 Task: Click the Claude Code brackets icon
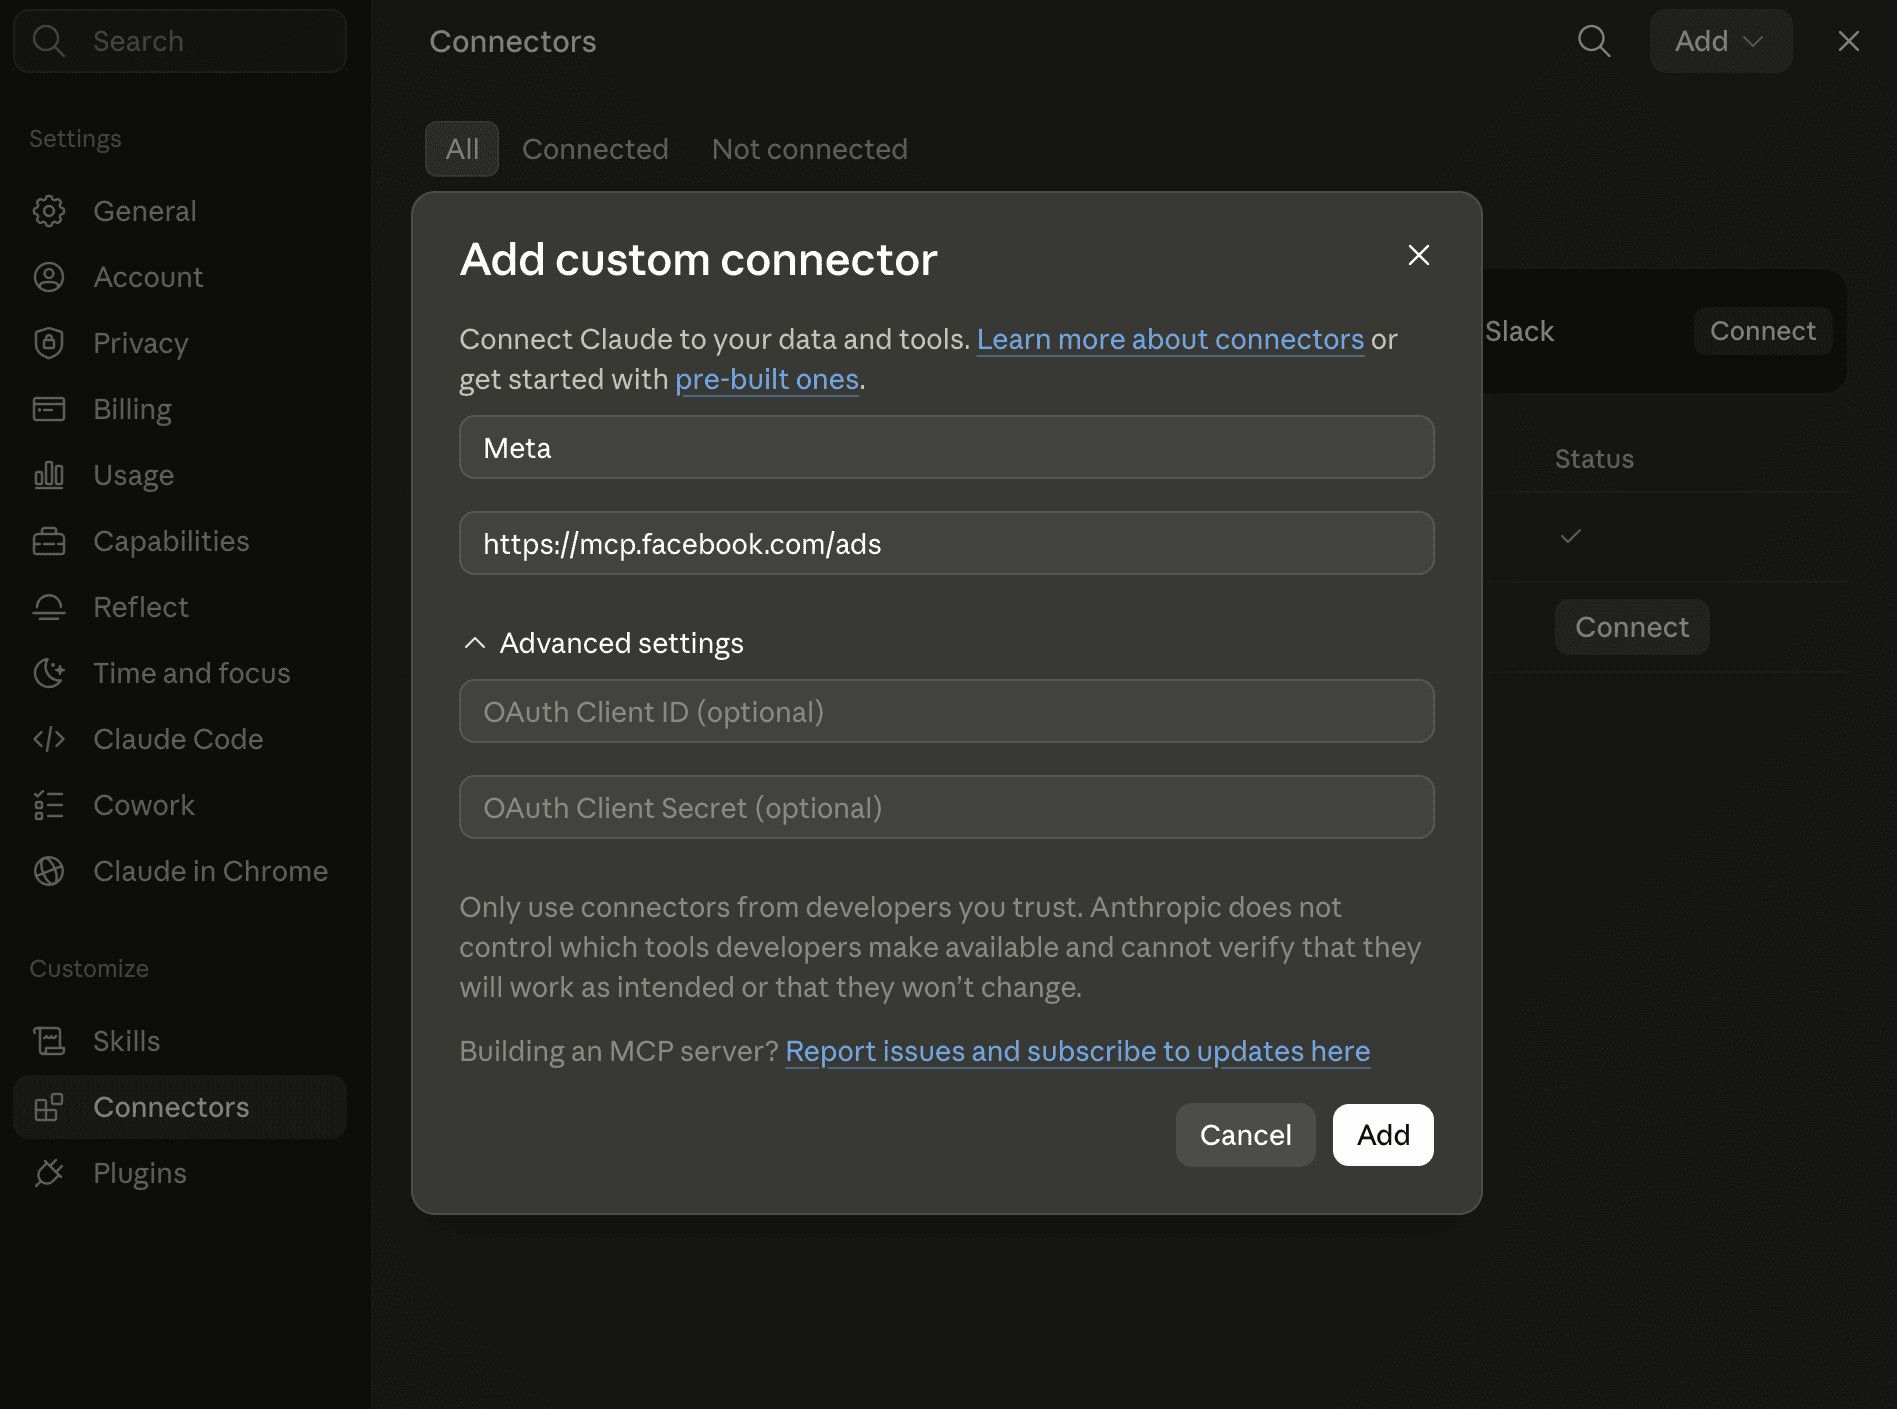point(49,739)
